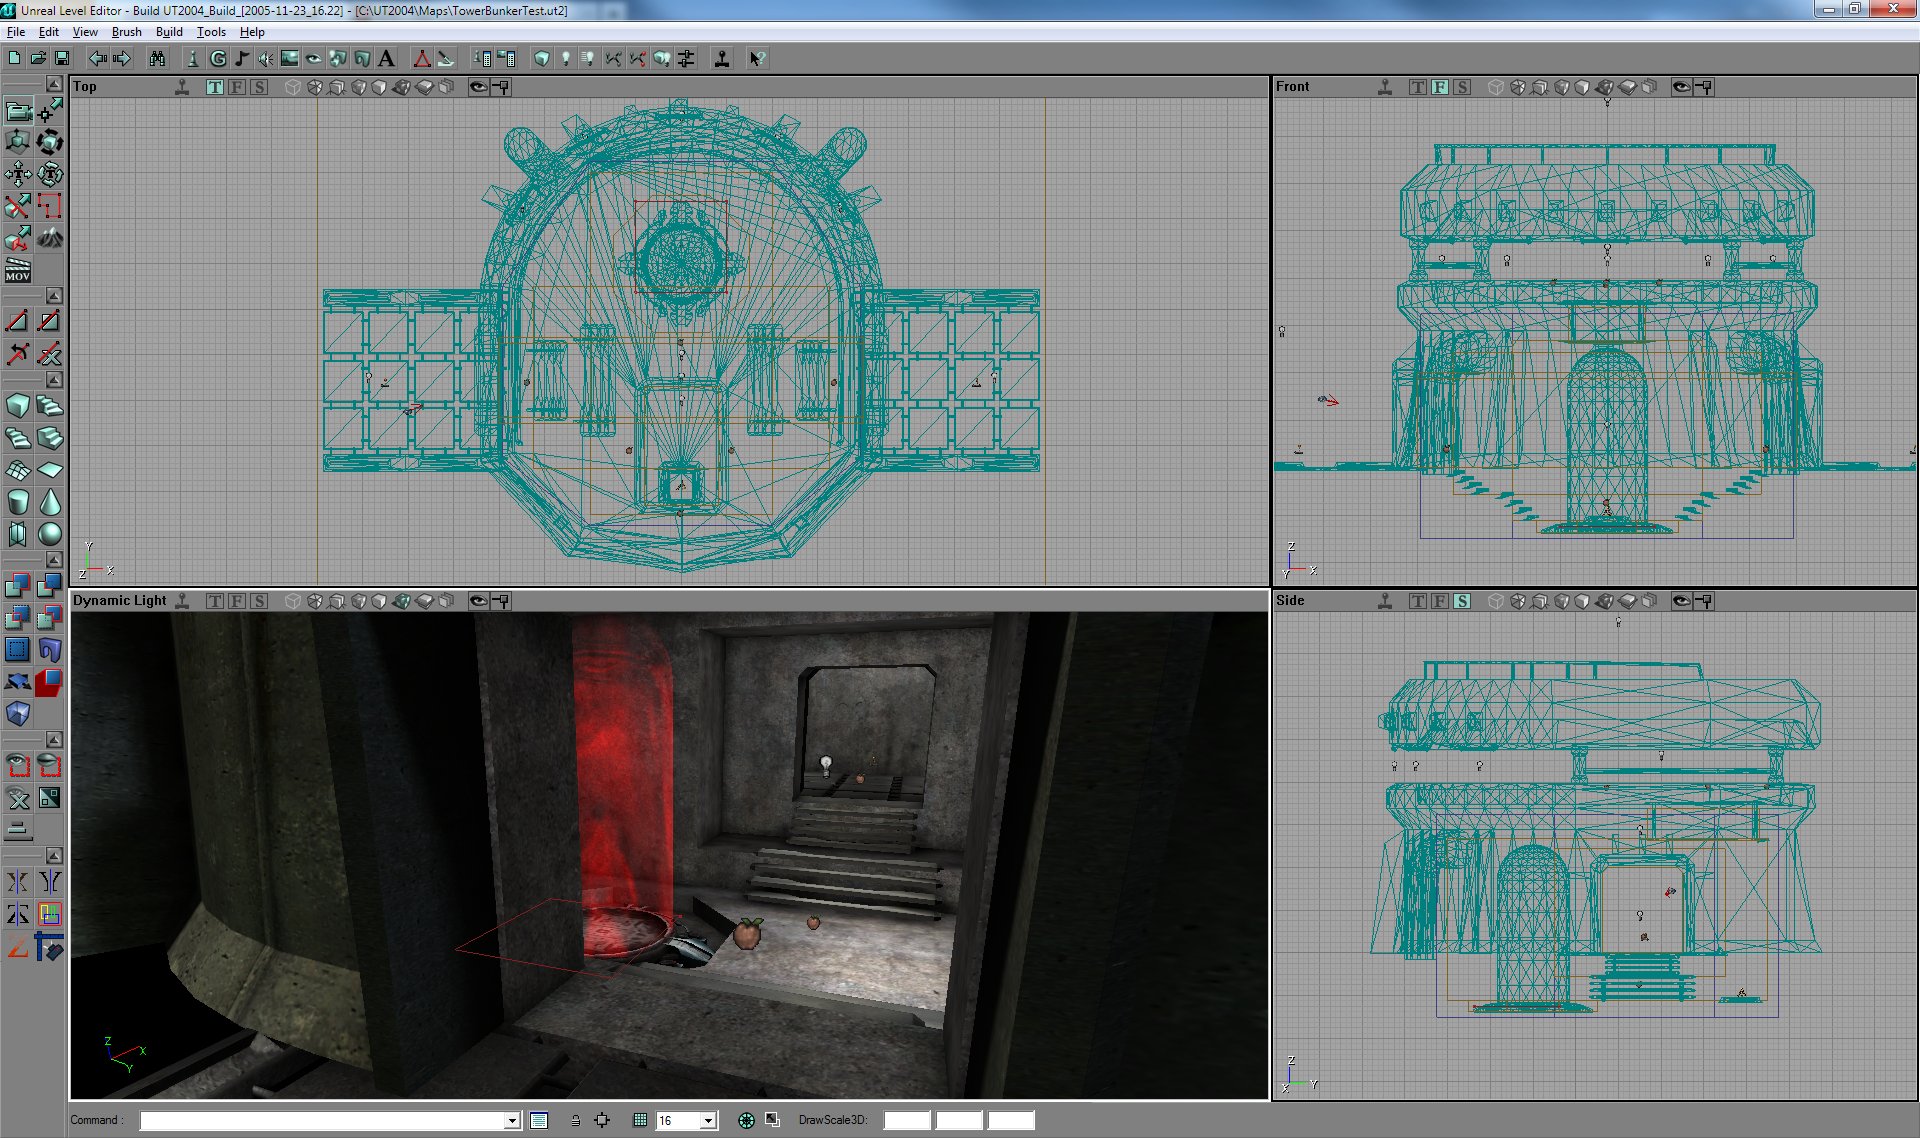The image size is (1920, 1138).
Task: Create a cylinder builder brush
Action: [x=18, y=502]
